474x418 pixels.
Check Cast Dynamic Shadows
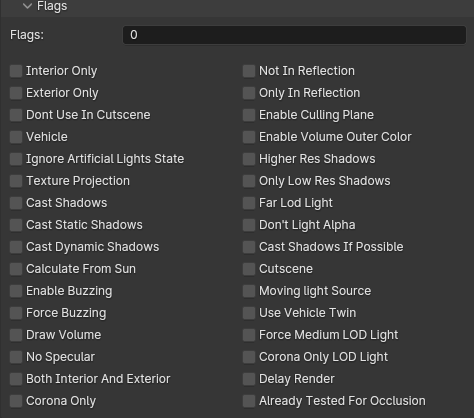(16, 247)
